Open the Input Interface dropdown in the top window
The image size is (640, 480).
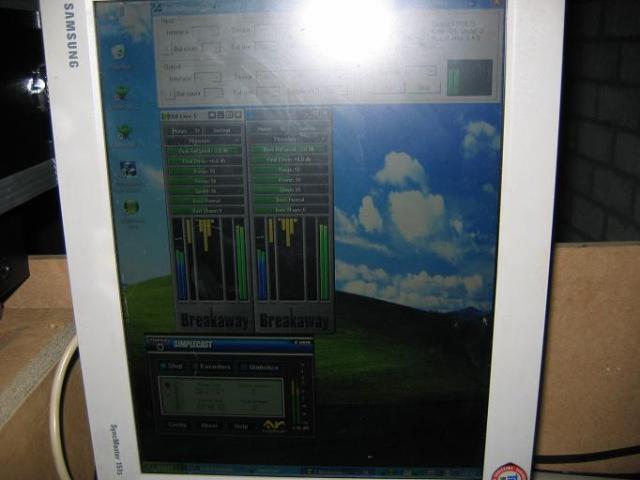point(206,32)
